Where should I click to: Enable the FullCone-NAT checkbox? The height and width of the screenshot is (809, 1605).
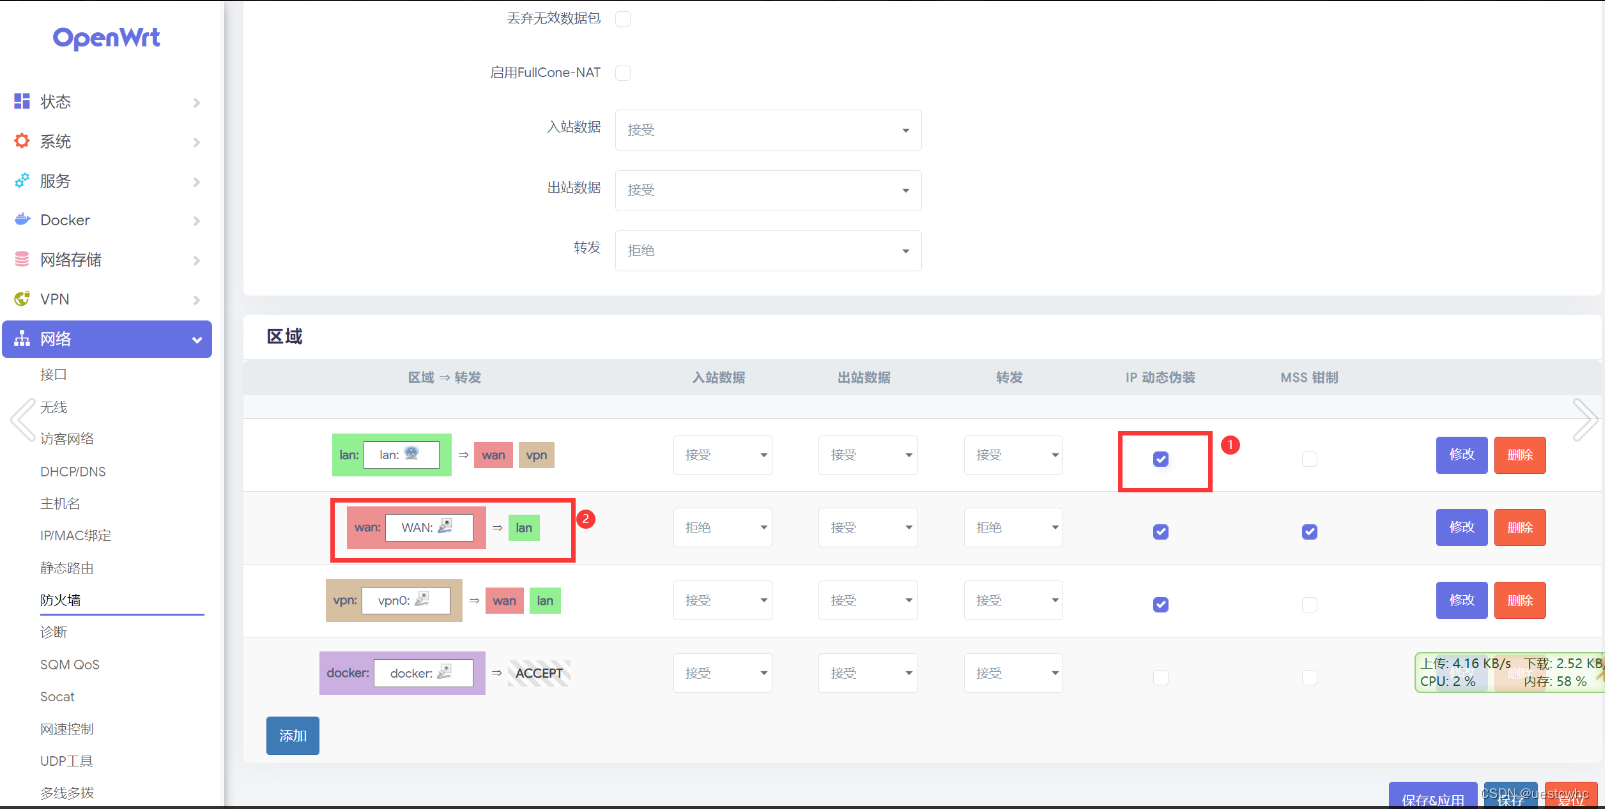623,73
